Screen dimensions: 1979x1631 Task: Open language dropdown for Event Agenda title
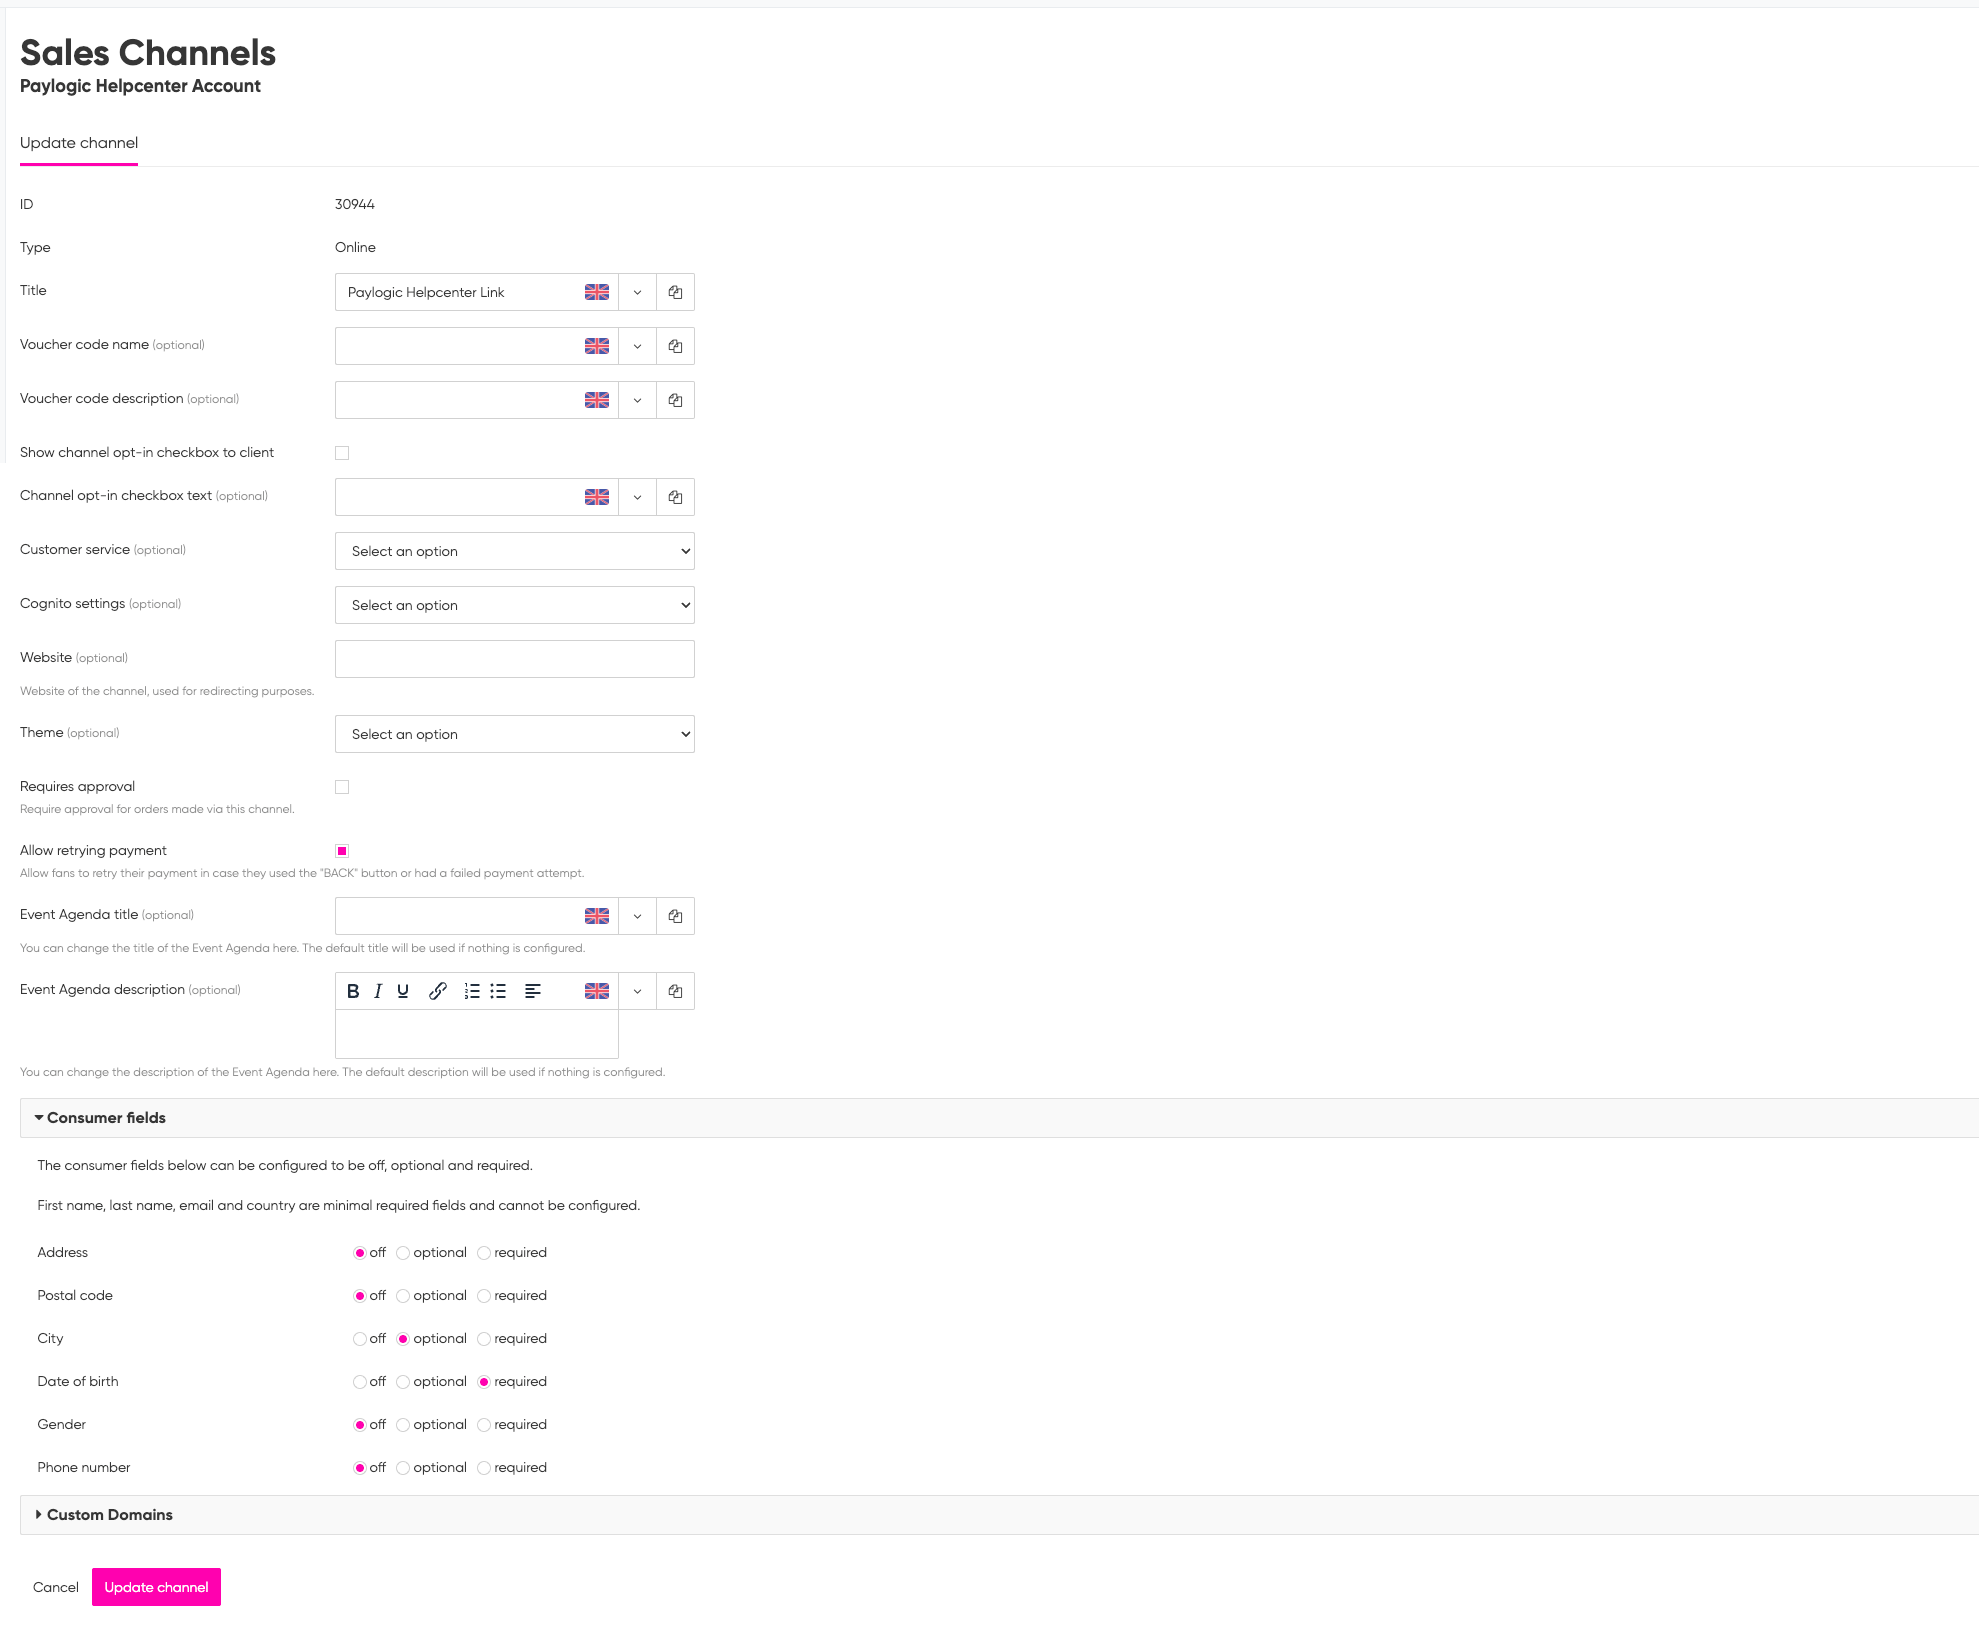click(637, 916)
